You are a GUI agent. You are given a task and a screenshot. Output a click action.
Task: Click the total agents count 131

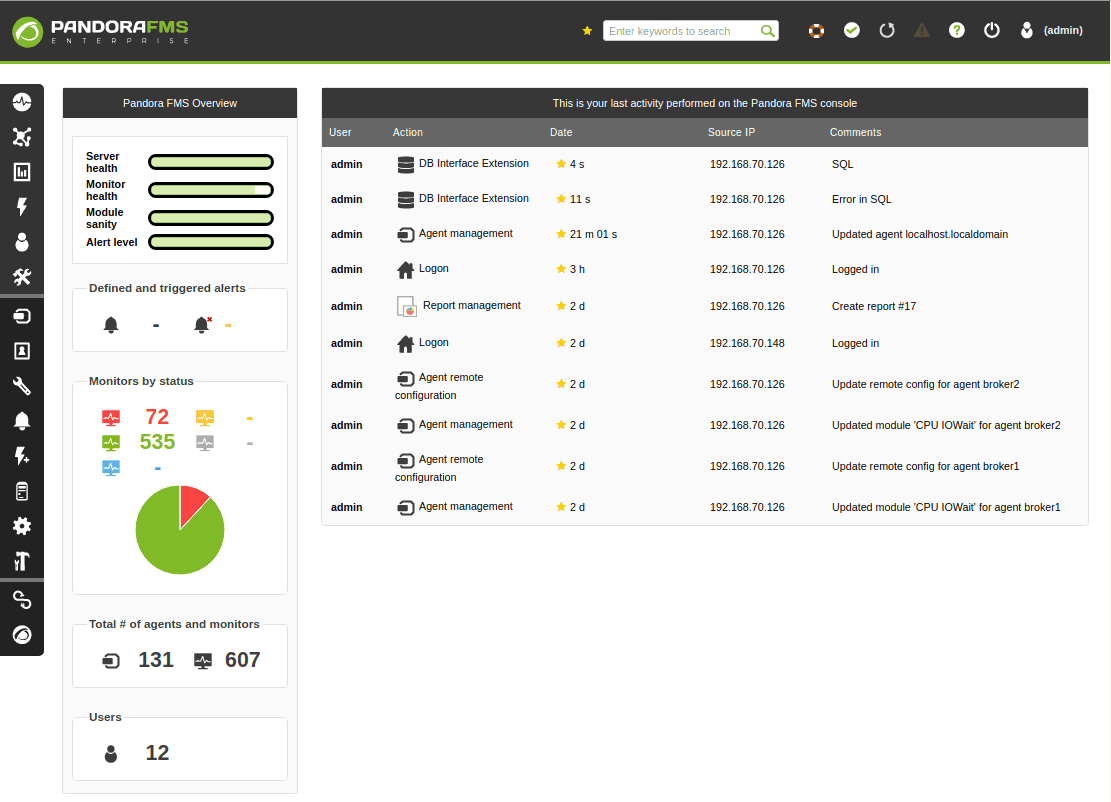click(x=156, y=660)
